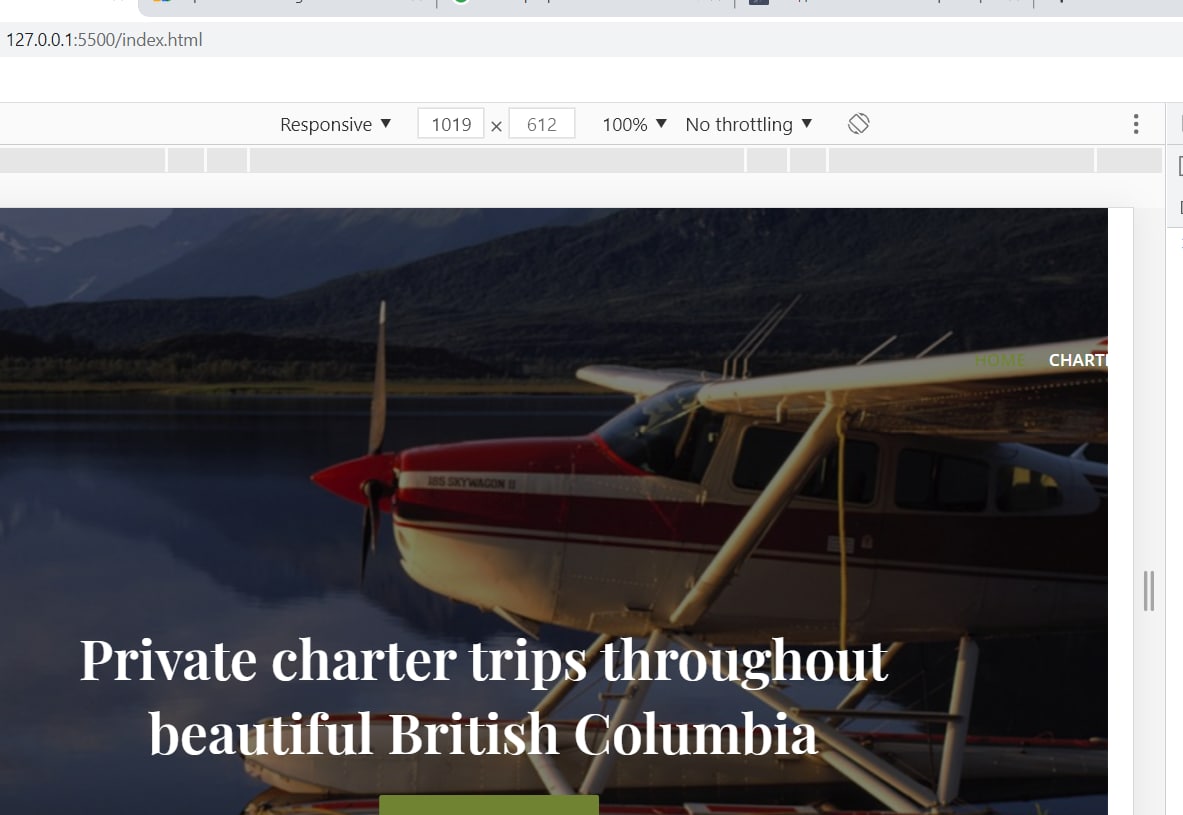
Task: Follow the HOME navigation link
Action: (x=1000, y=361)
